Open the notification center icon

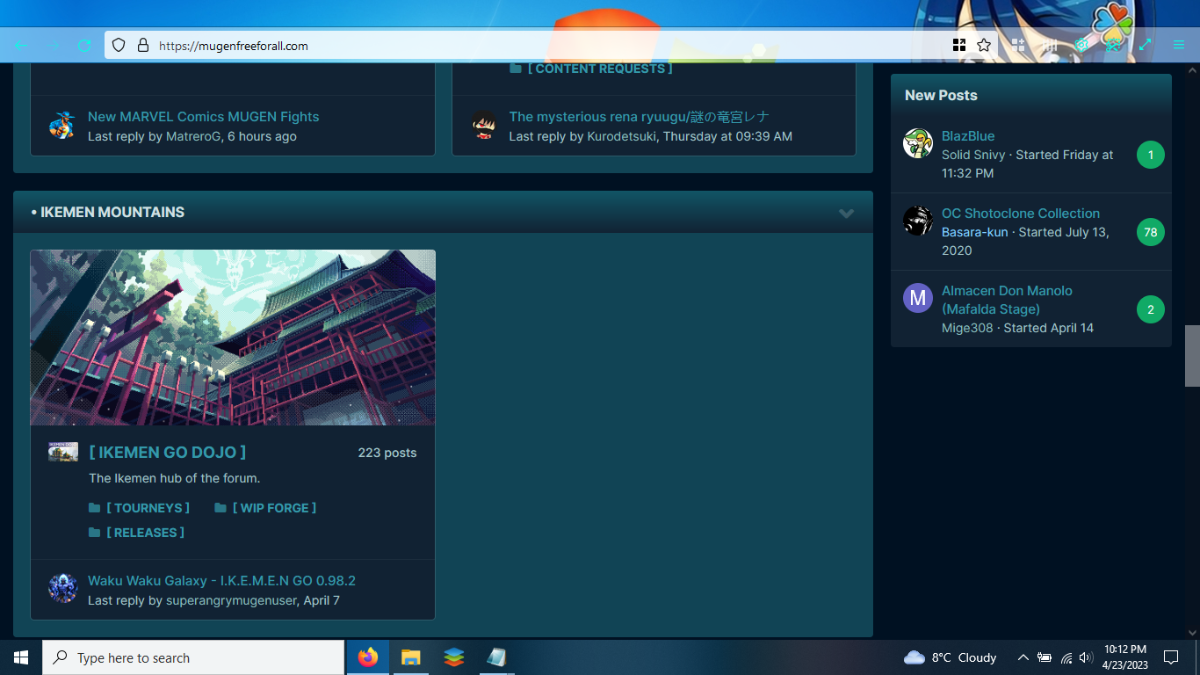[x=1171, y=658]
